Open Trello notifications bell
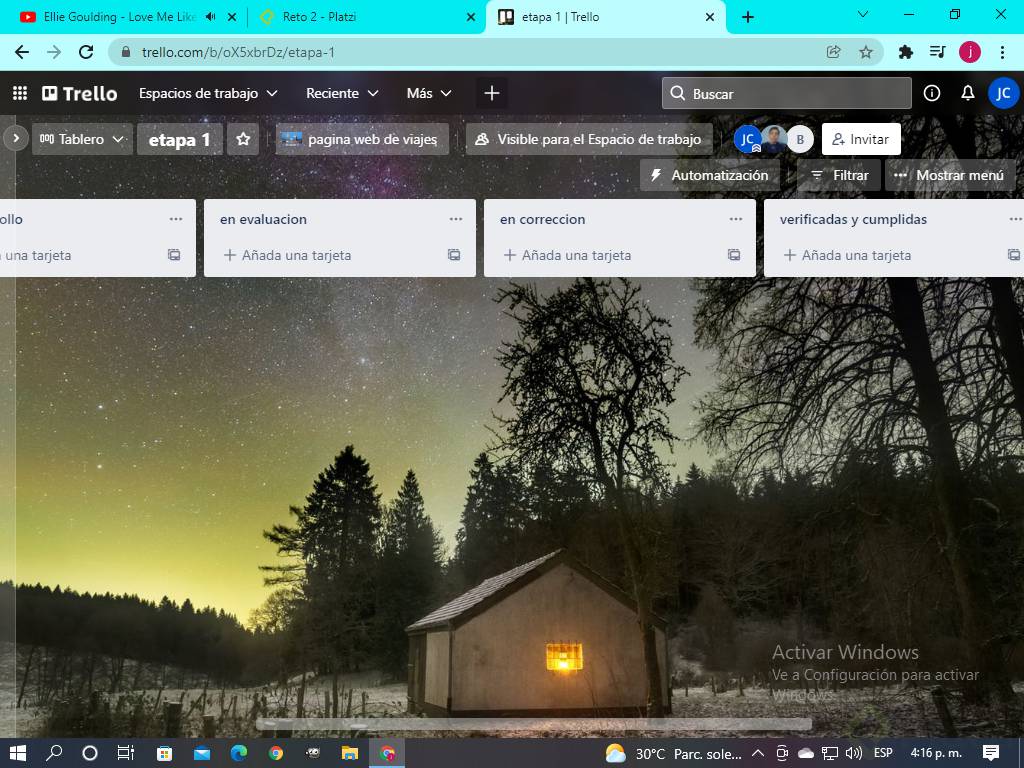The image size is (1024, 768). pyautogui.click(x=968, y=93)
